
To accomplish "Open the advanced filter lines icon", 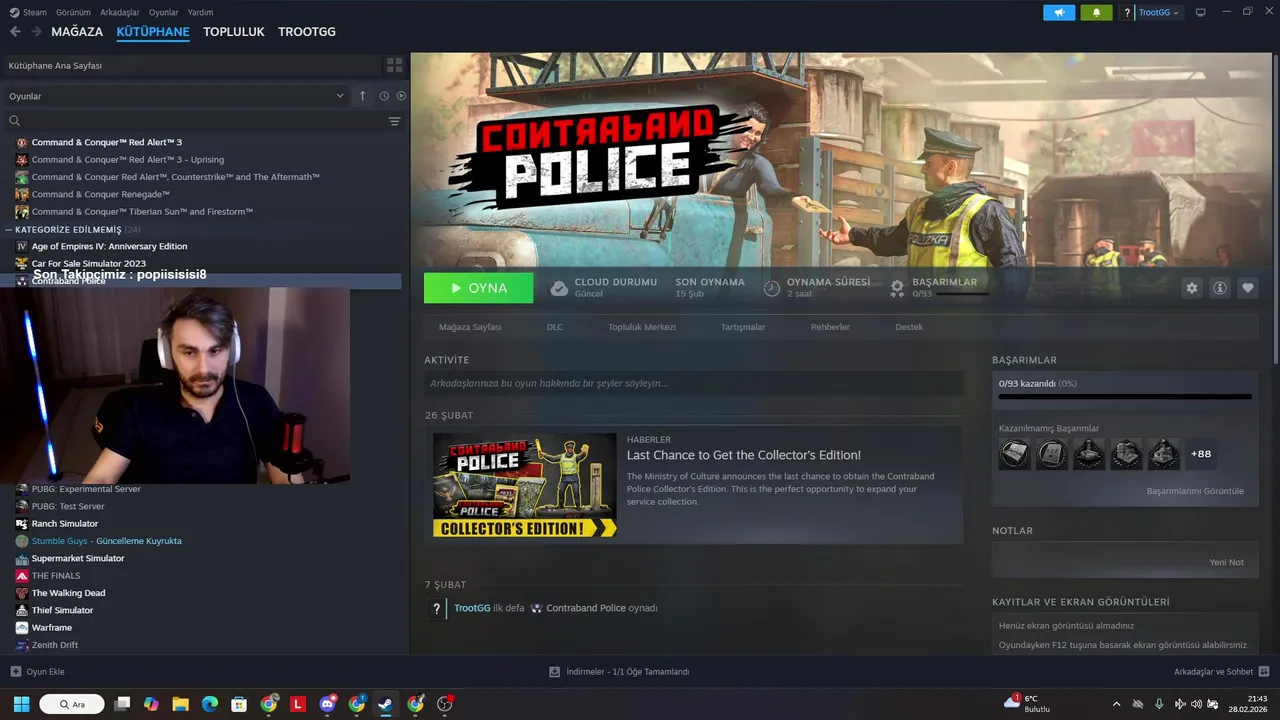I will (395, 121).
